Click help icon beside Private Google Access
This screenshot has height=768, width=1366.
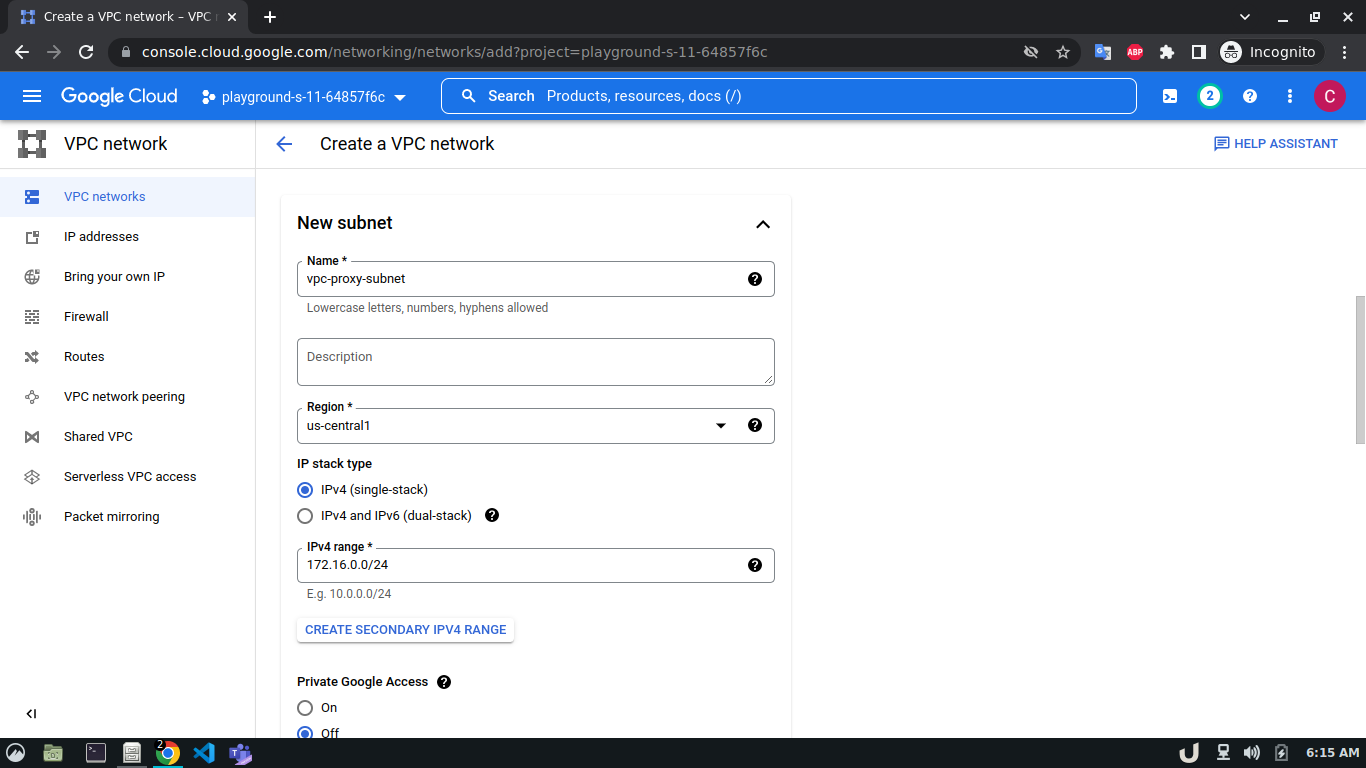click(x=444, y=682)
